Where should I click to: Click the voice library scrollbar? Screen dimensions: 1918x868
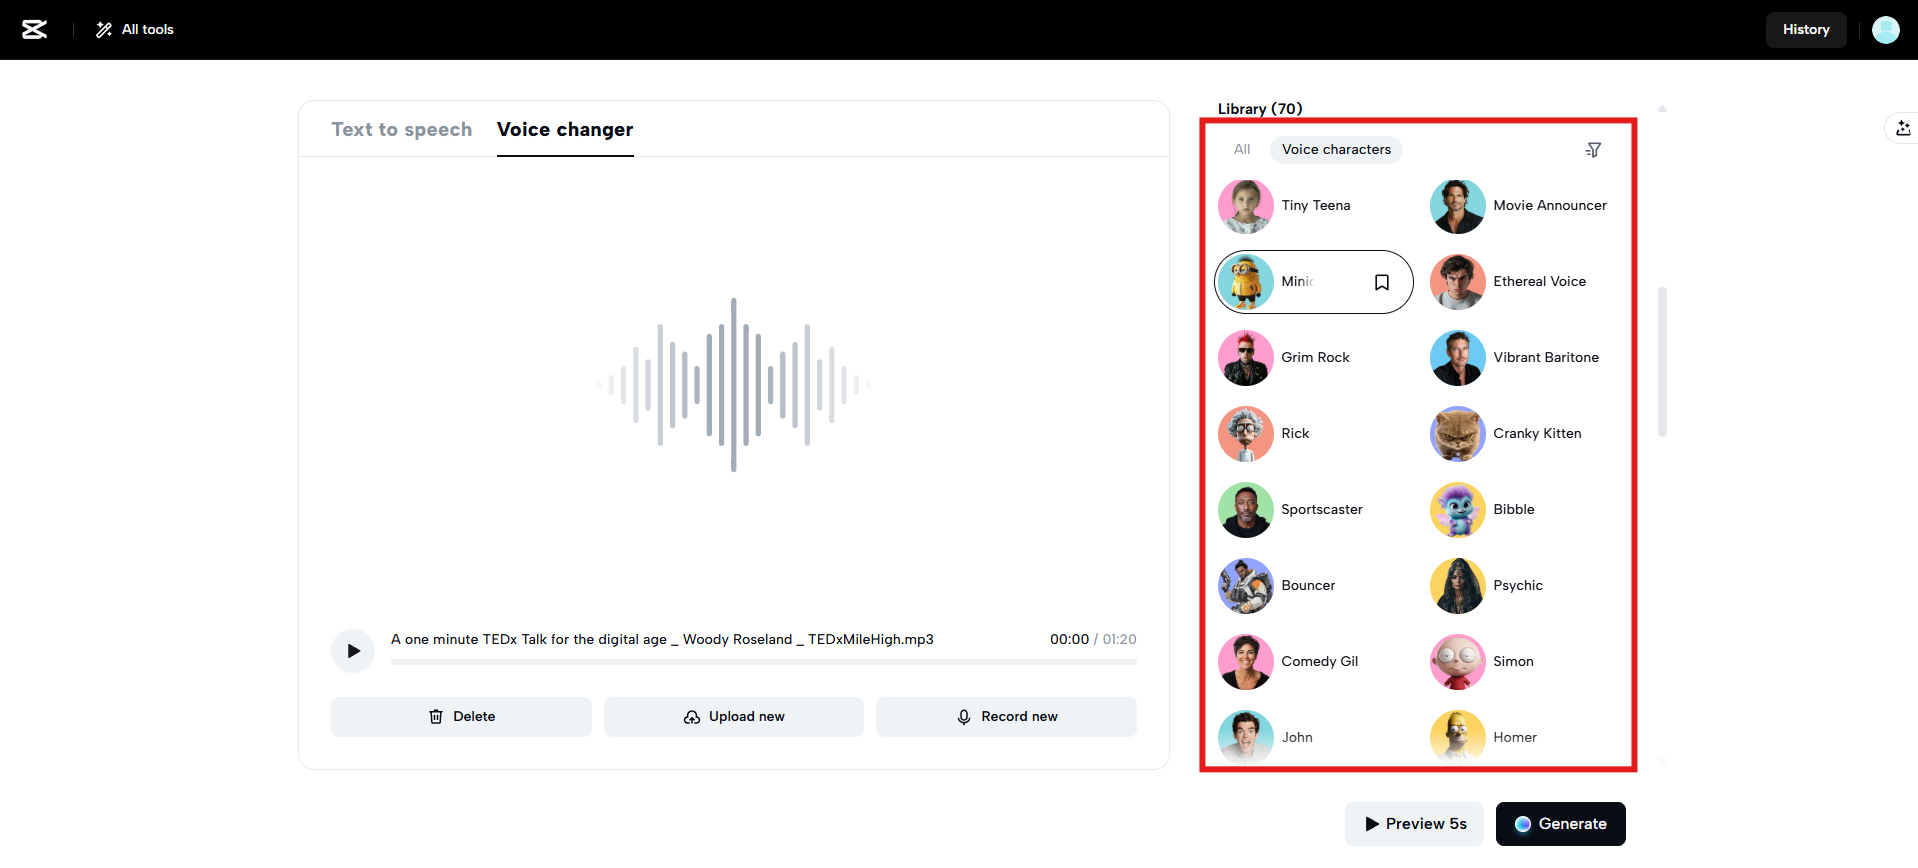pos(1662,362)
